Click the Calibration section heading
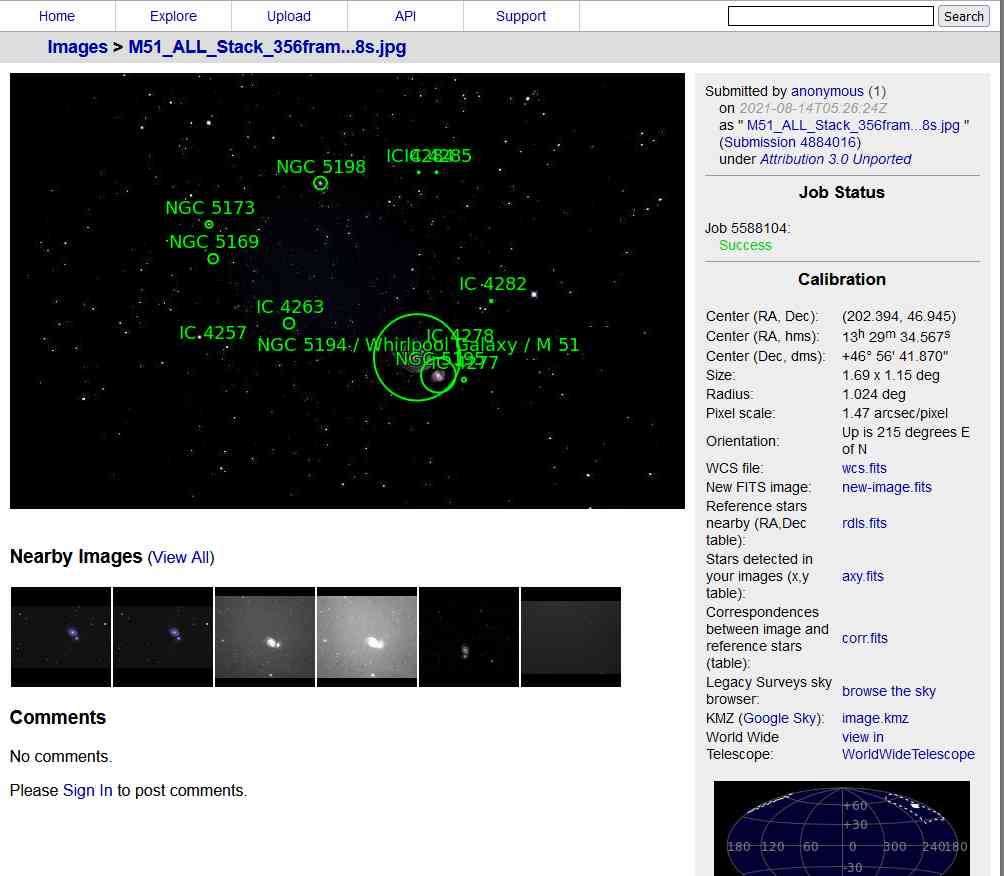The image size is (1004, 876). pyautogui.click(x=841, y=280)
